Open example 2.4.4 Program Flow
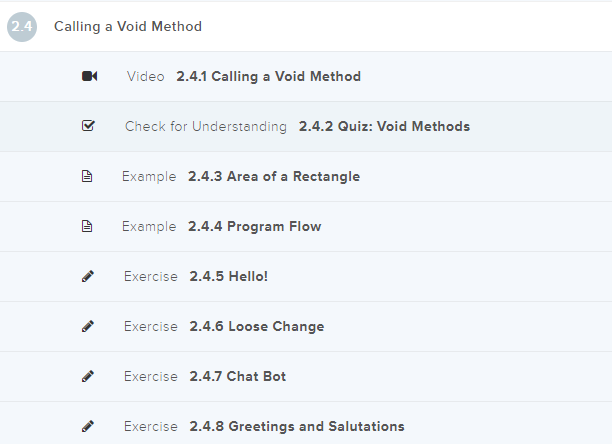The image size is (612, 444). pyautogui.click(x=254, y=227)
